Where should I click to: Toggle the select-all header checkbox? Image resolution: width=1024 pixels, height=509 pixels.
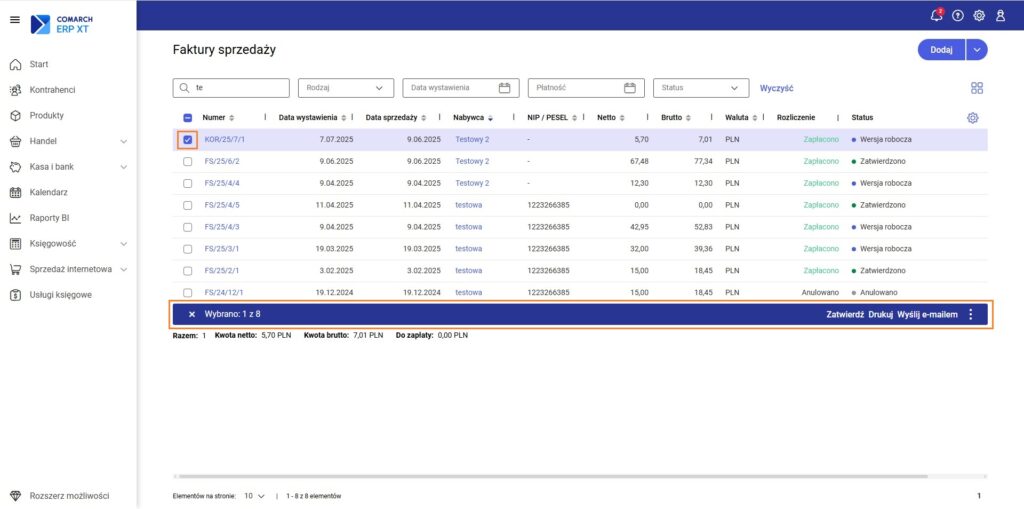point(188,118)
